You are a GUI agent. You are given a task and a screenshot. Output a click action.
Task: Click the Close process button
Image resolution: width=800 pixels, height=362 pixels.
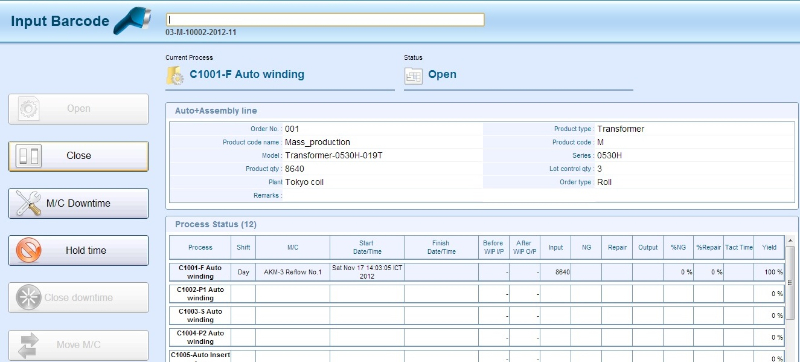pyautogui.click(x=79, y=156)
